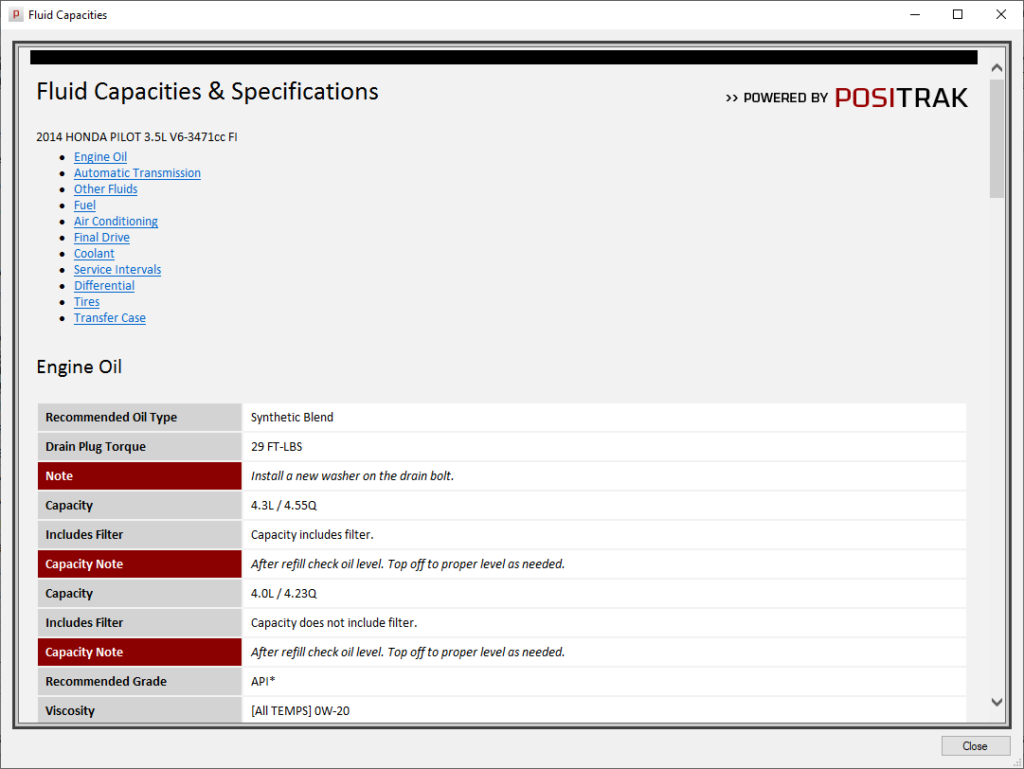The height and width of the screenshot is (769, 1024).
Task: Select the 4.3L / 4.55Q capacity value
Action: (x=283, y=505)
